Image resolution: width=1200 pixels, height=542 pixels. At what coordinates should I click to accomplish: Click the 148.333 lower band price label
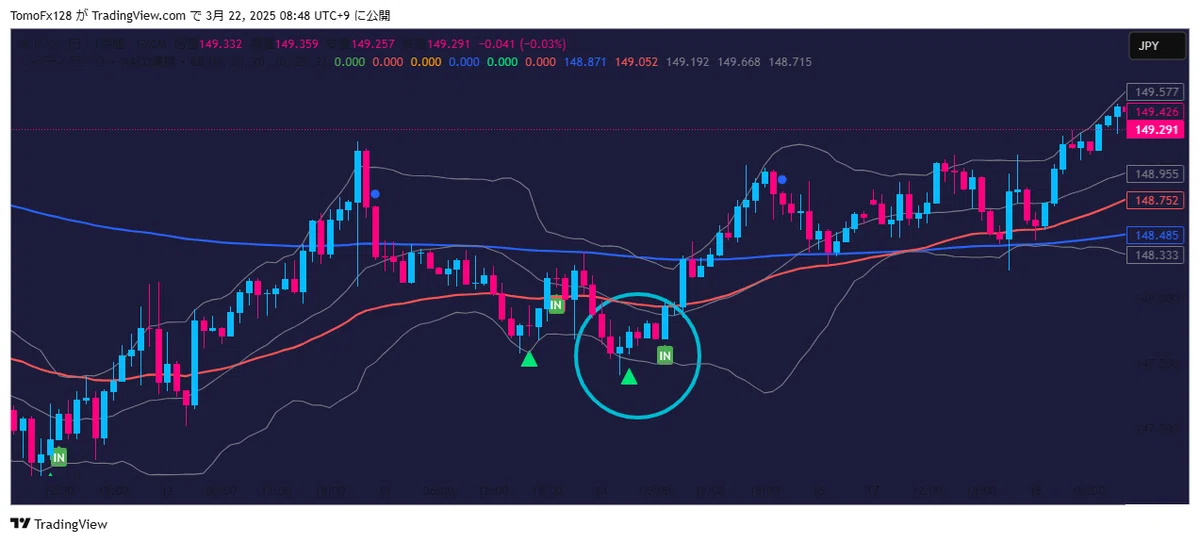tap(1156, 255)
